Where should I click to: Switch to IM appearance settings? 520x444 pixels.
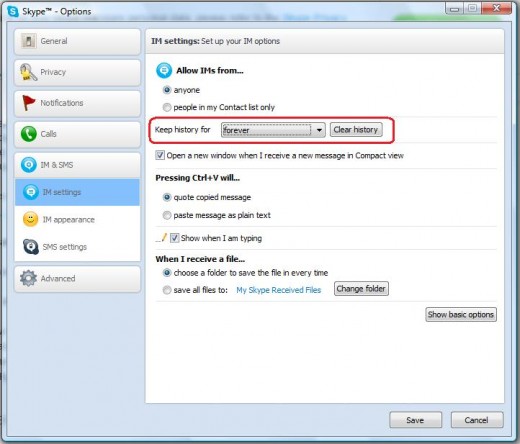click(x=77, y=220)
